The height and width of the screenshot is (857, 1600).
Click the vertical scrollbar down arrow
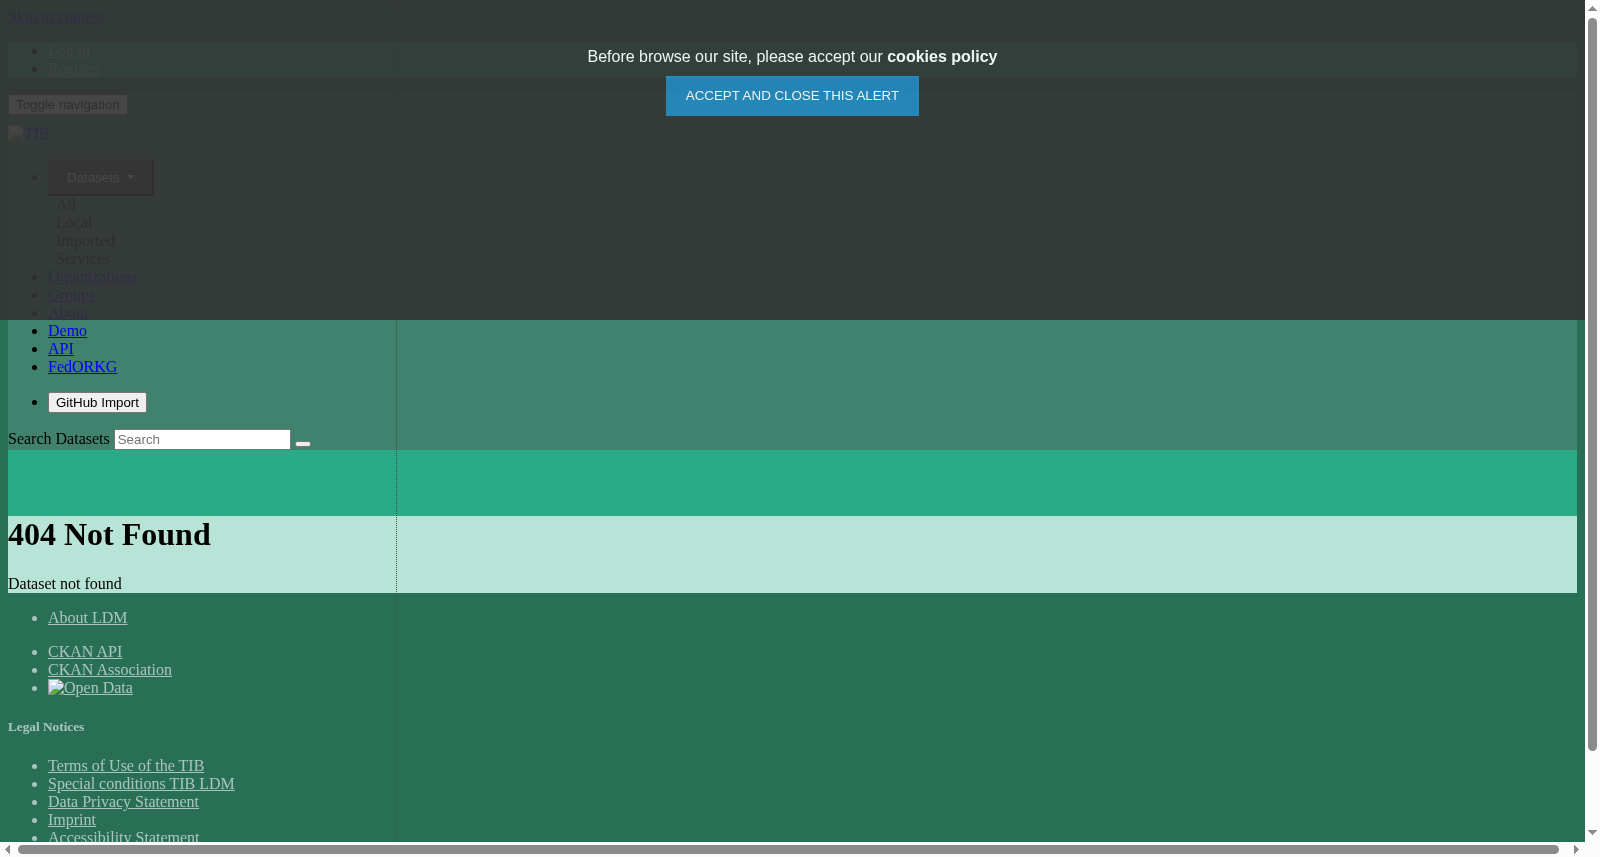coord(1592,833)
